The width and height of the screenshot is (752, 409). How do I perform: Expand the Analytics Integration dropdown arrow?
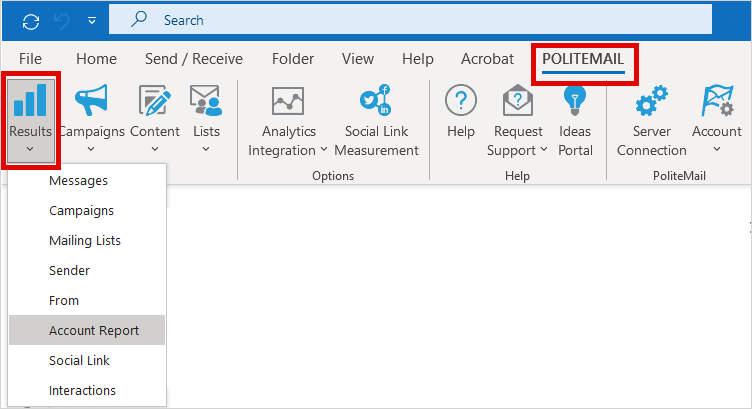click(324, 150)
